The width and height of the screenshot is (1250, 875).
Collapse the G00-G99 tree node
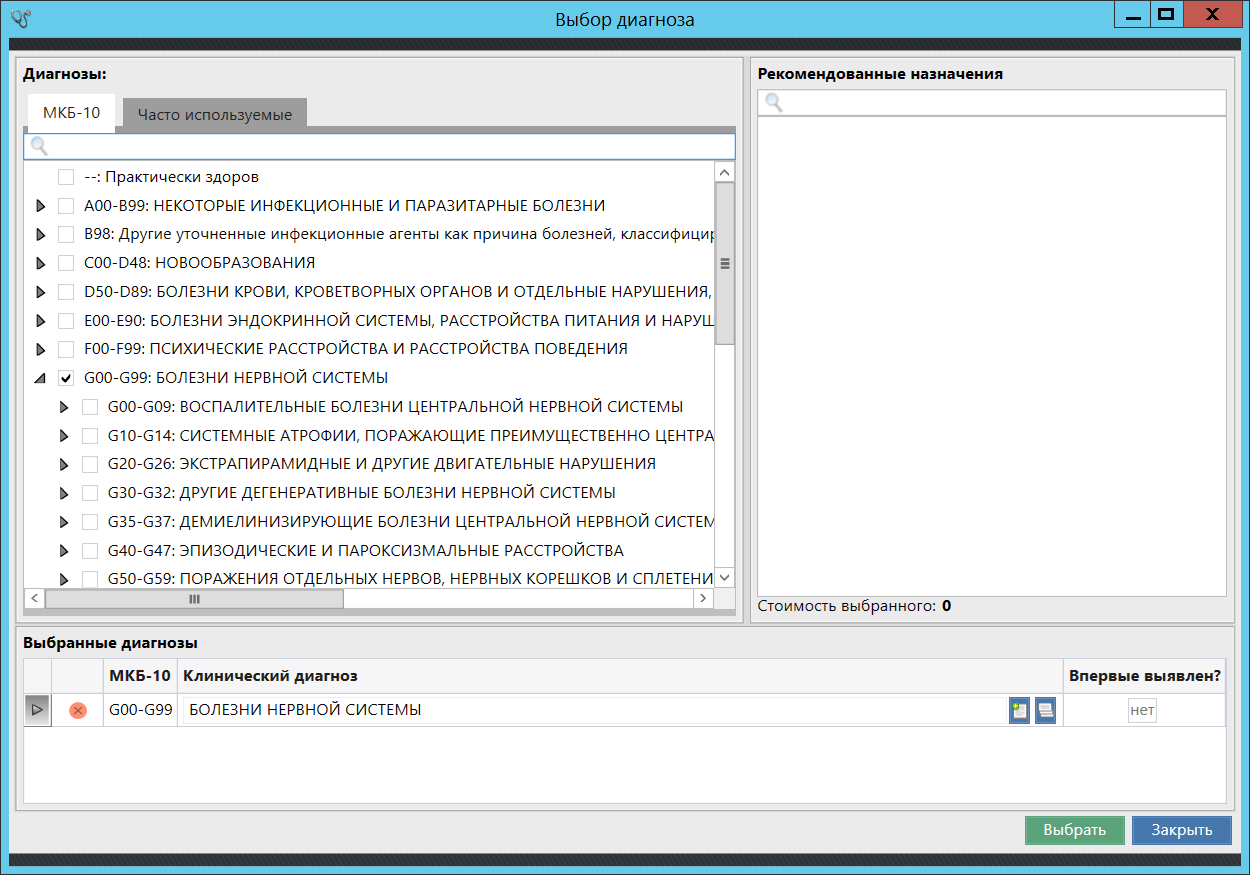[x=40, y=379]
